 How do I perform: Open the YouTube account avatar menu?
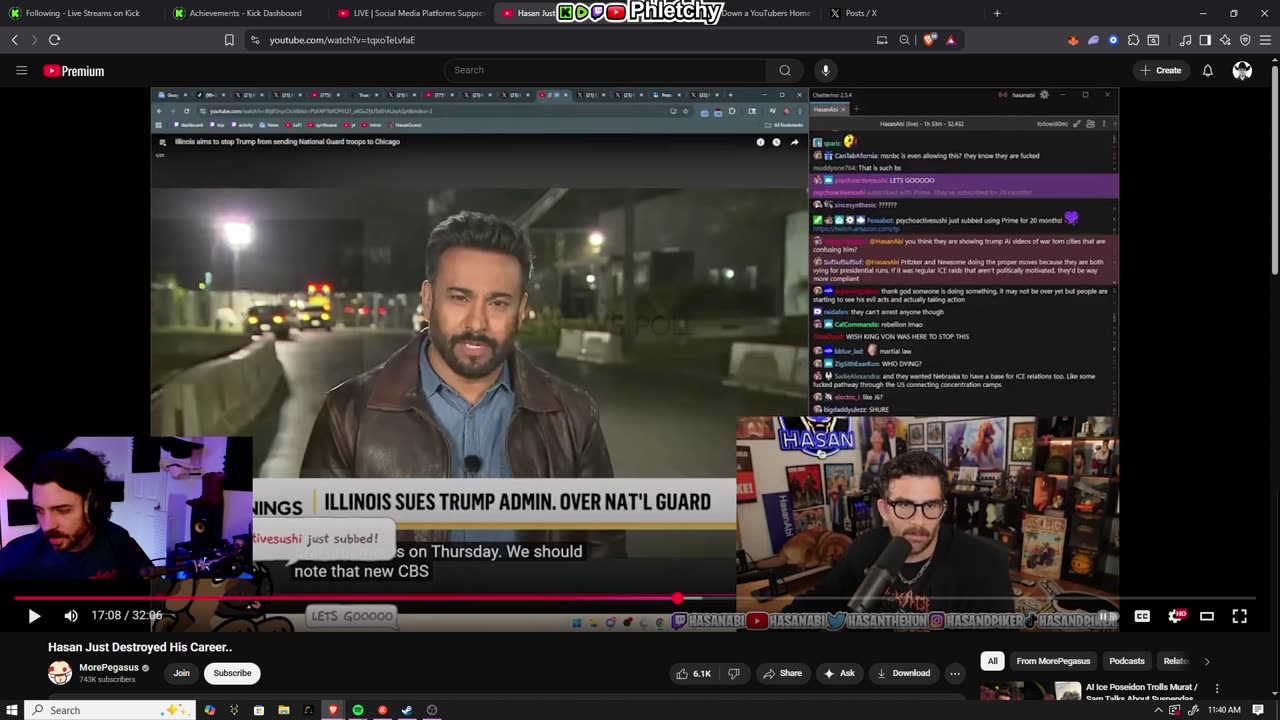(x=1242, y=70)
